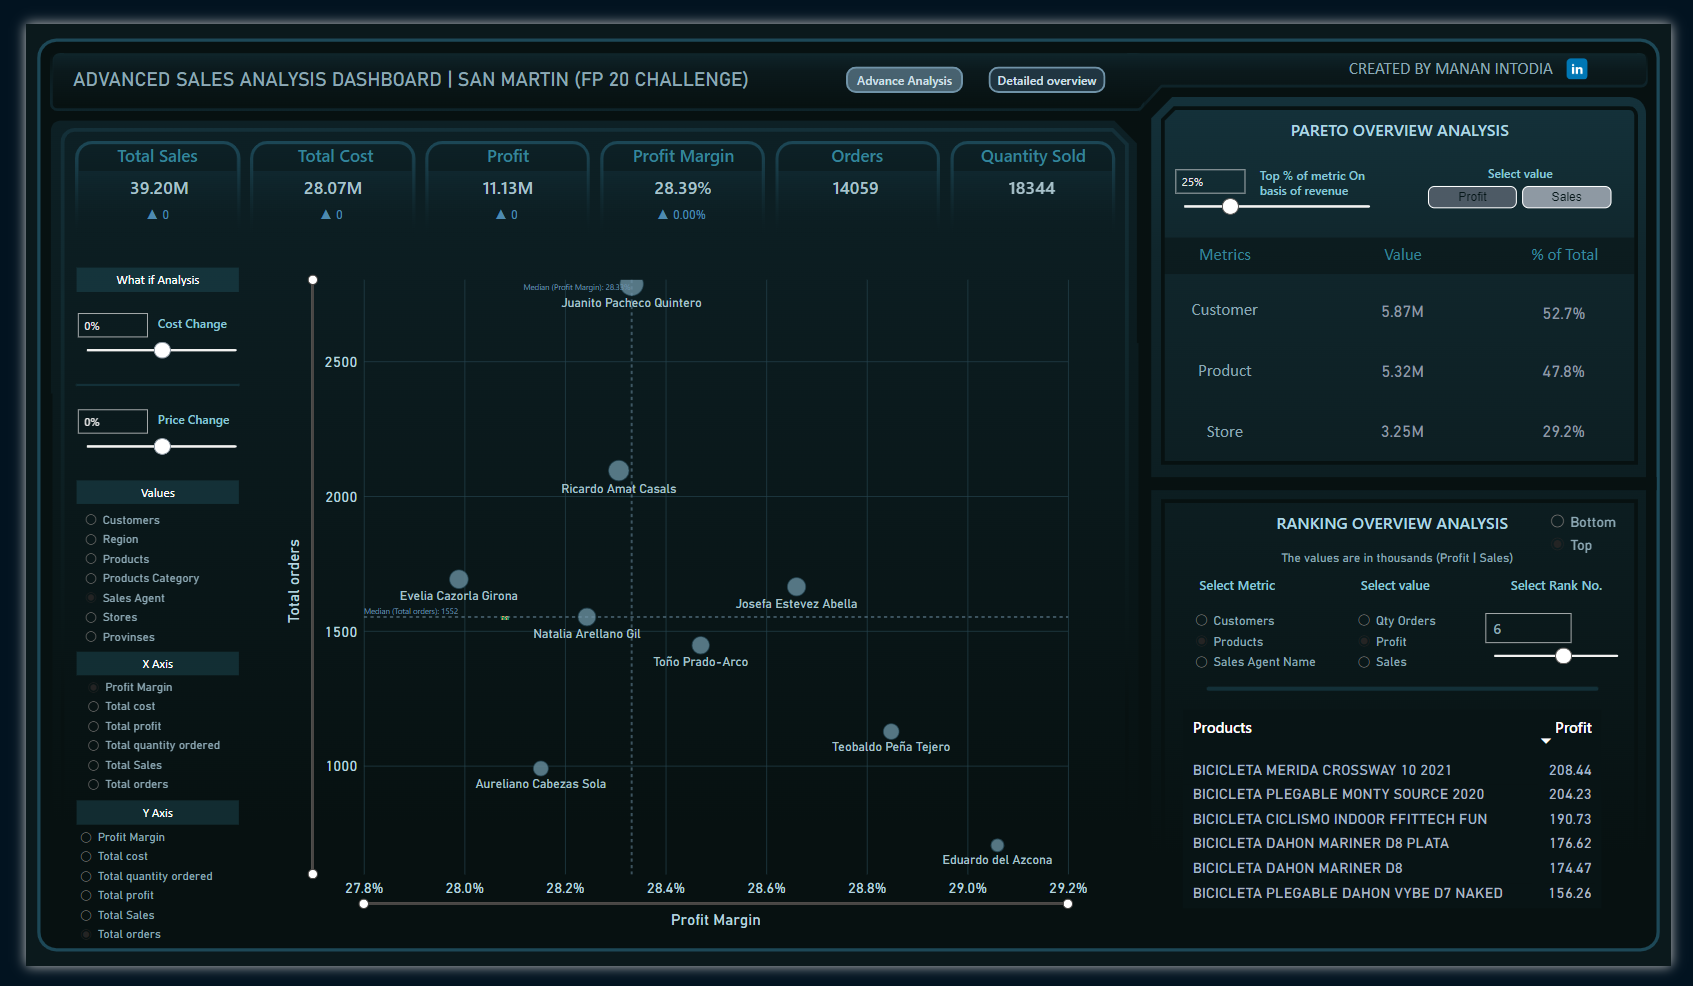The width and height of the screenshot is (1693, 986).
Task: Click the Profit Margin up-triangle indicator
Action: click(662, 215)
